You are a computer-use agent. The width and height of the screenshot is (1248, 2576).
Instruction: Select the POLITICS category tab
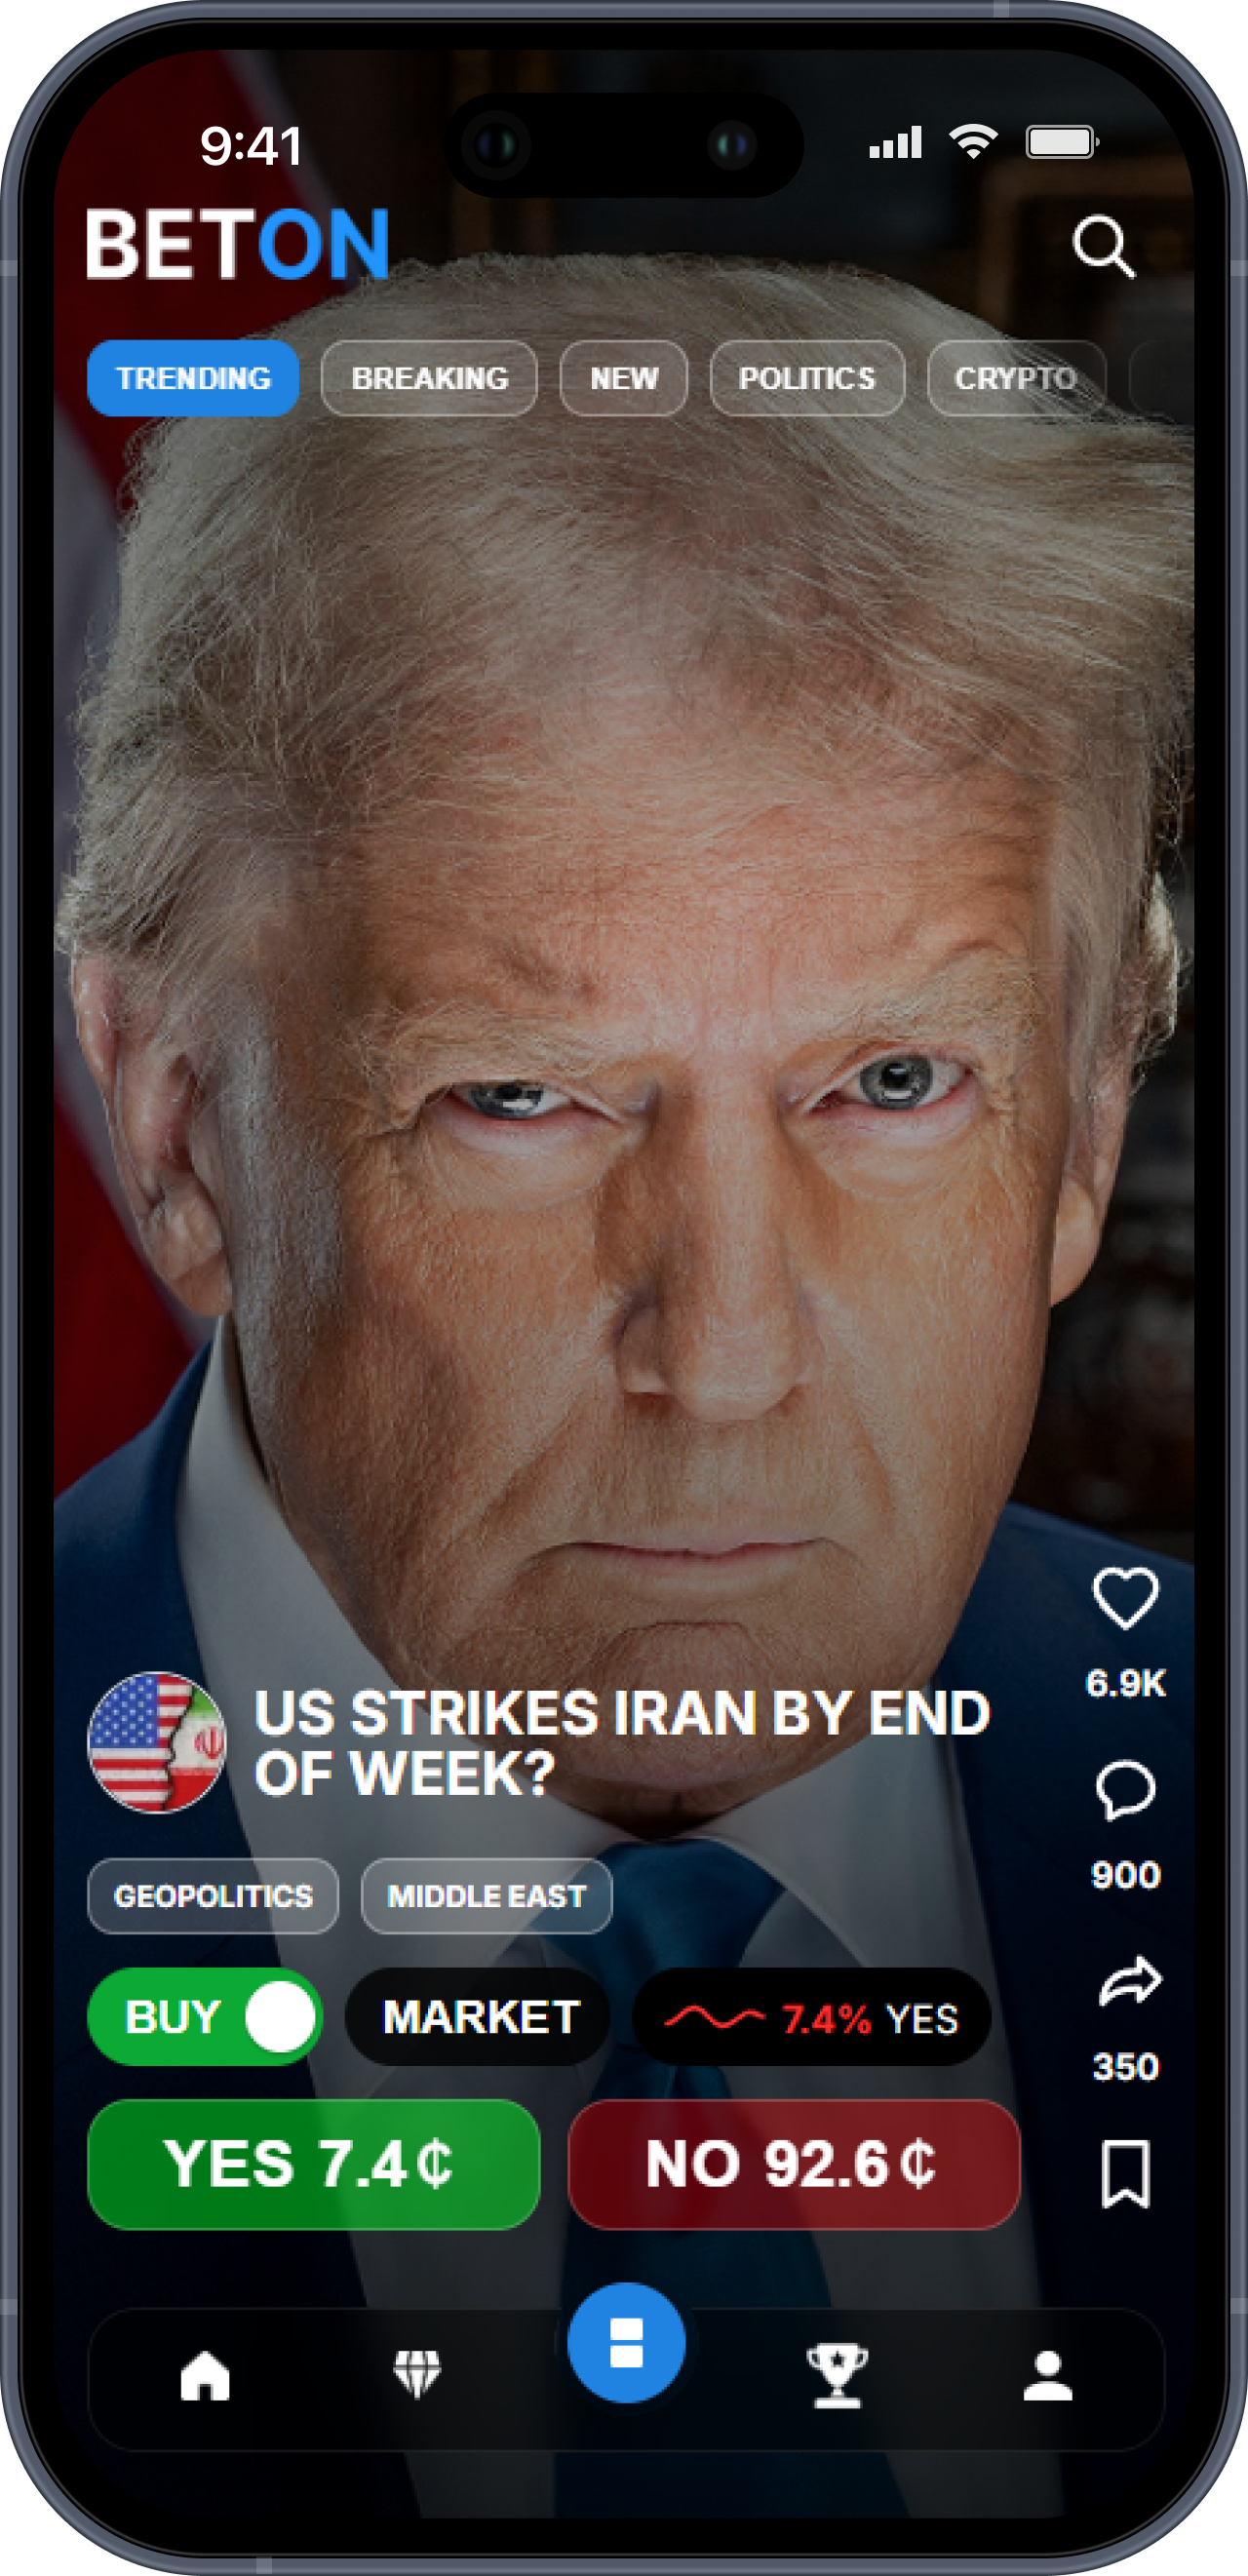[x=807, y=378]
